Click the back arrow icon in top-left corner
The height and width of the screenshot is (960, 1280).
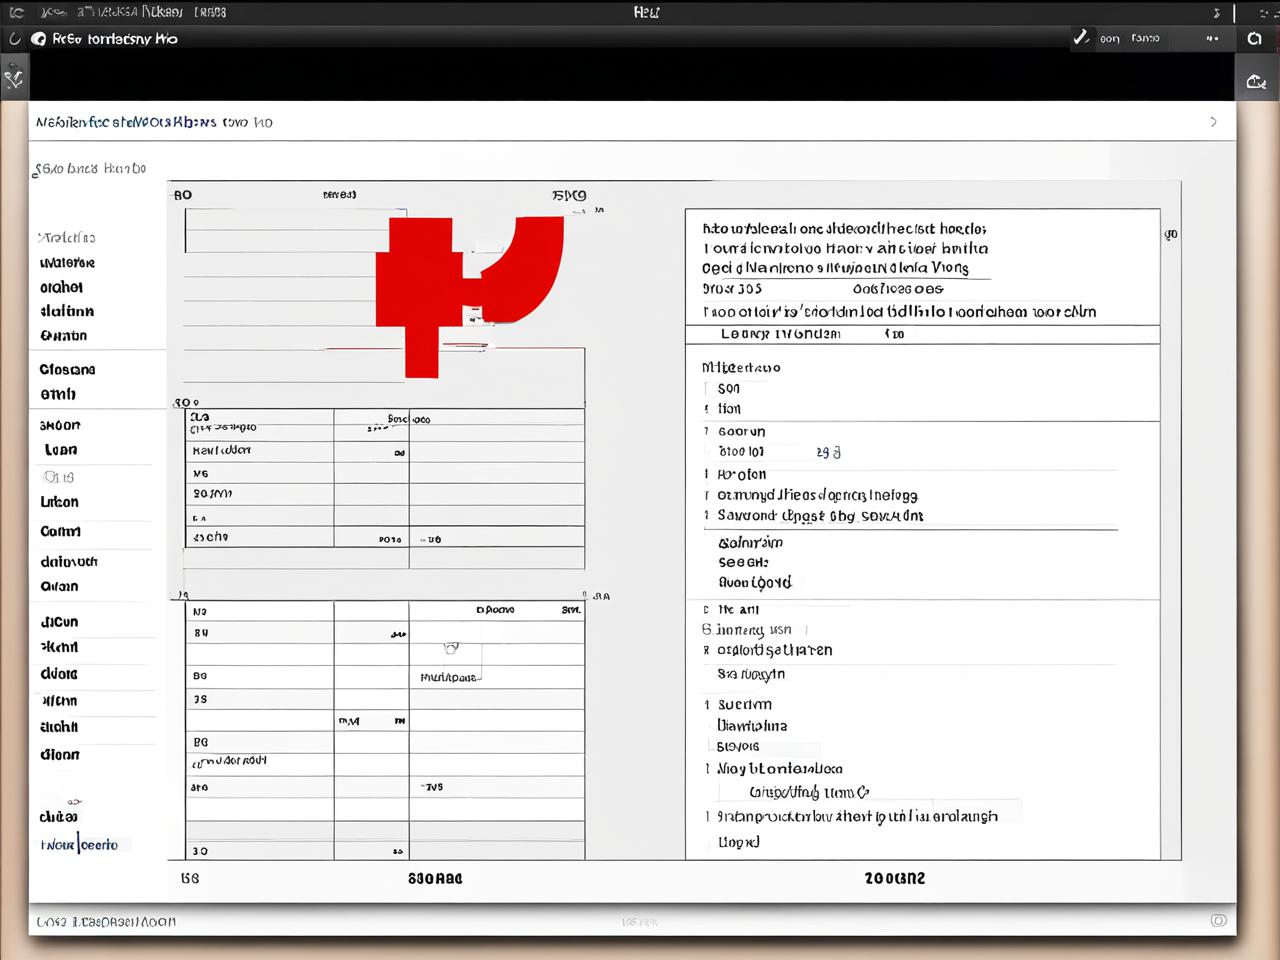click(17, 13)
